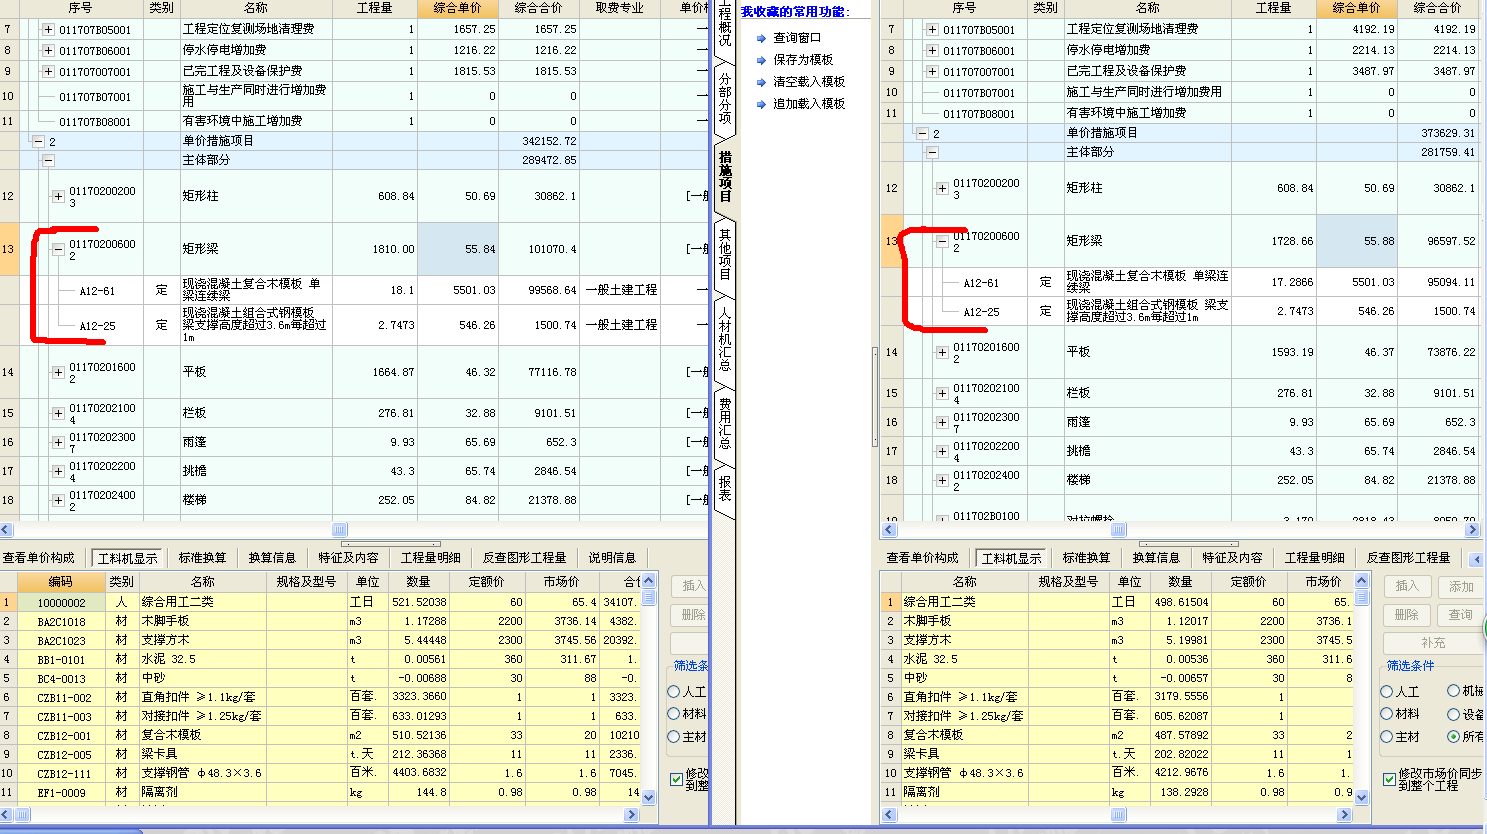Select 主材 radio in left window filter
Image resolution: width=1487 pixels, height=834 pixels.
pyautogui.click(x=674, y=737)
